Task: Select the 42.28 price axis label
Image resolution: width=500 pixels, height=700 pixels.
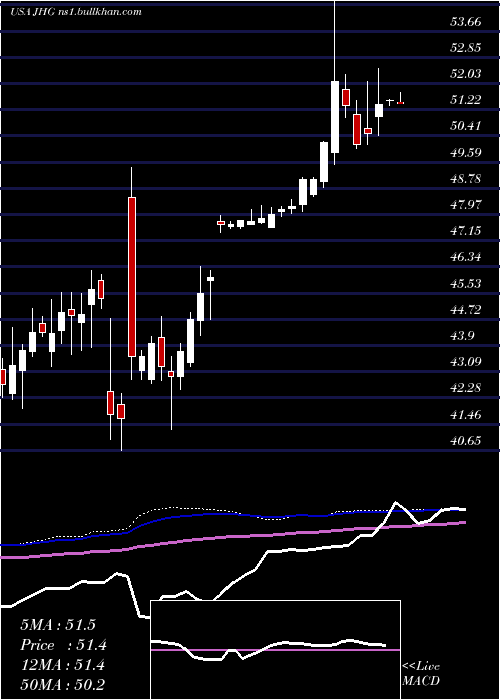Action: click(466, 388)
